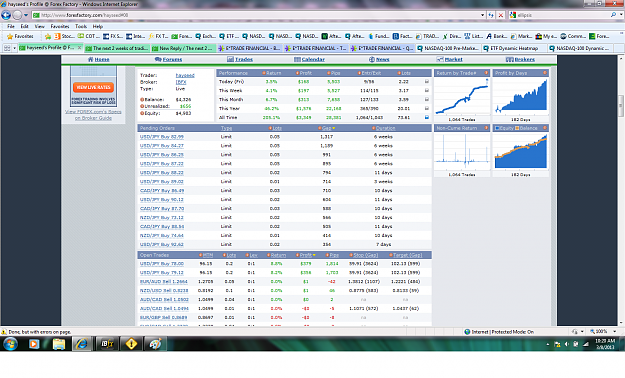
Task: Click the blue icon in All Time row
Action: [x=426, y=117]
